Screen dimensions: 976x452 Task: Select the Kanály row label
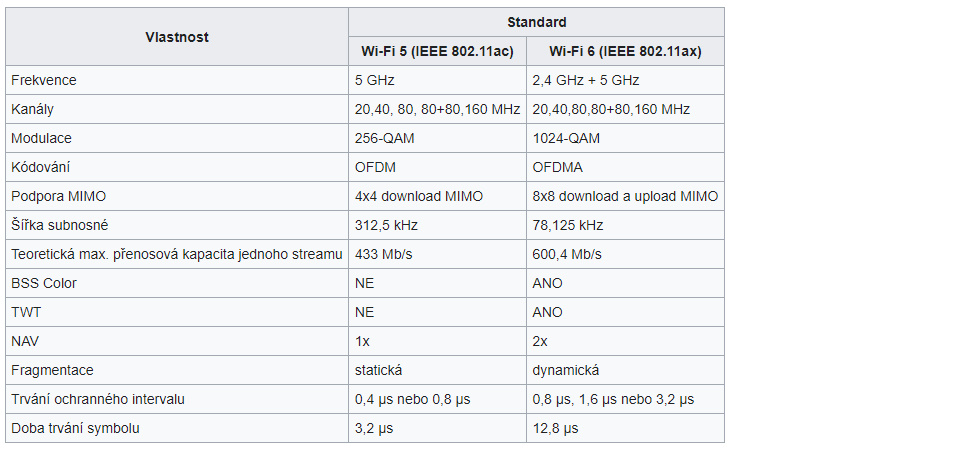click(x=32, y=109)
